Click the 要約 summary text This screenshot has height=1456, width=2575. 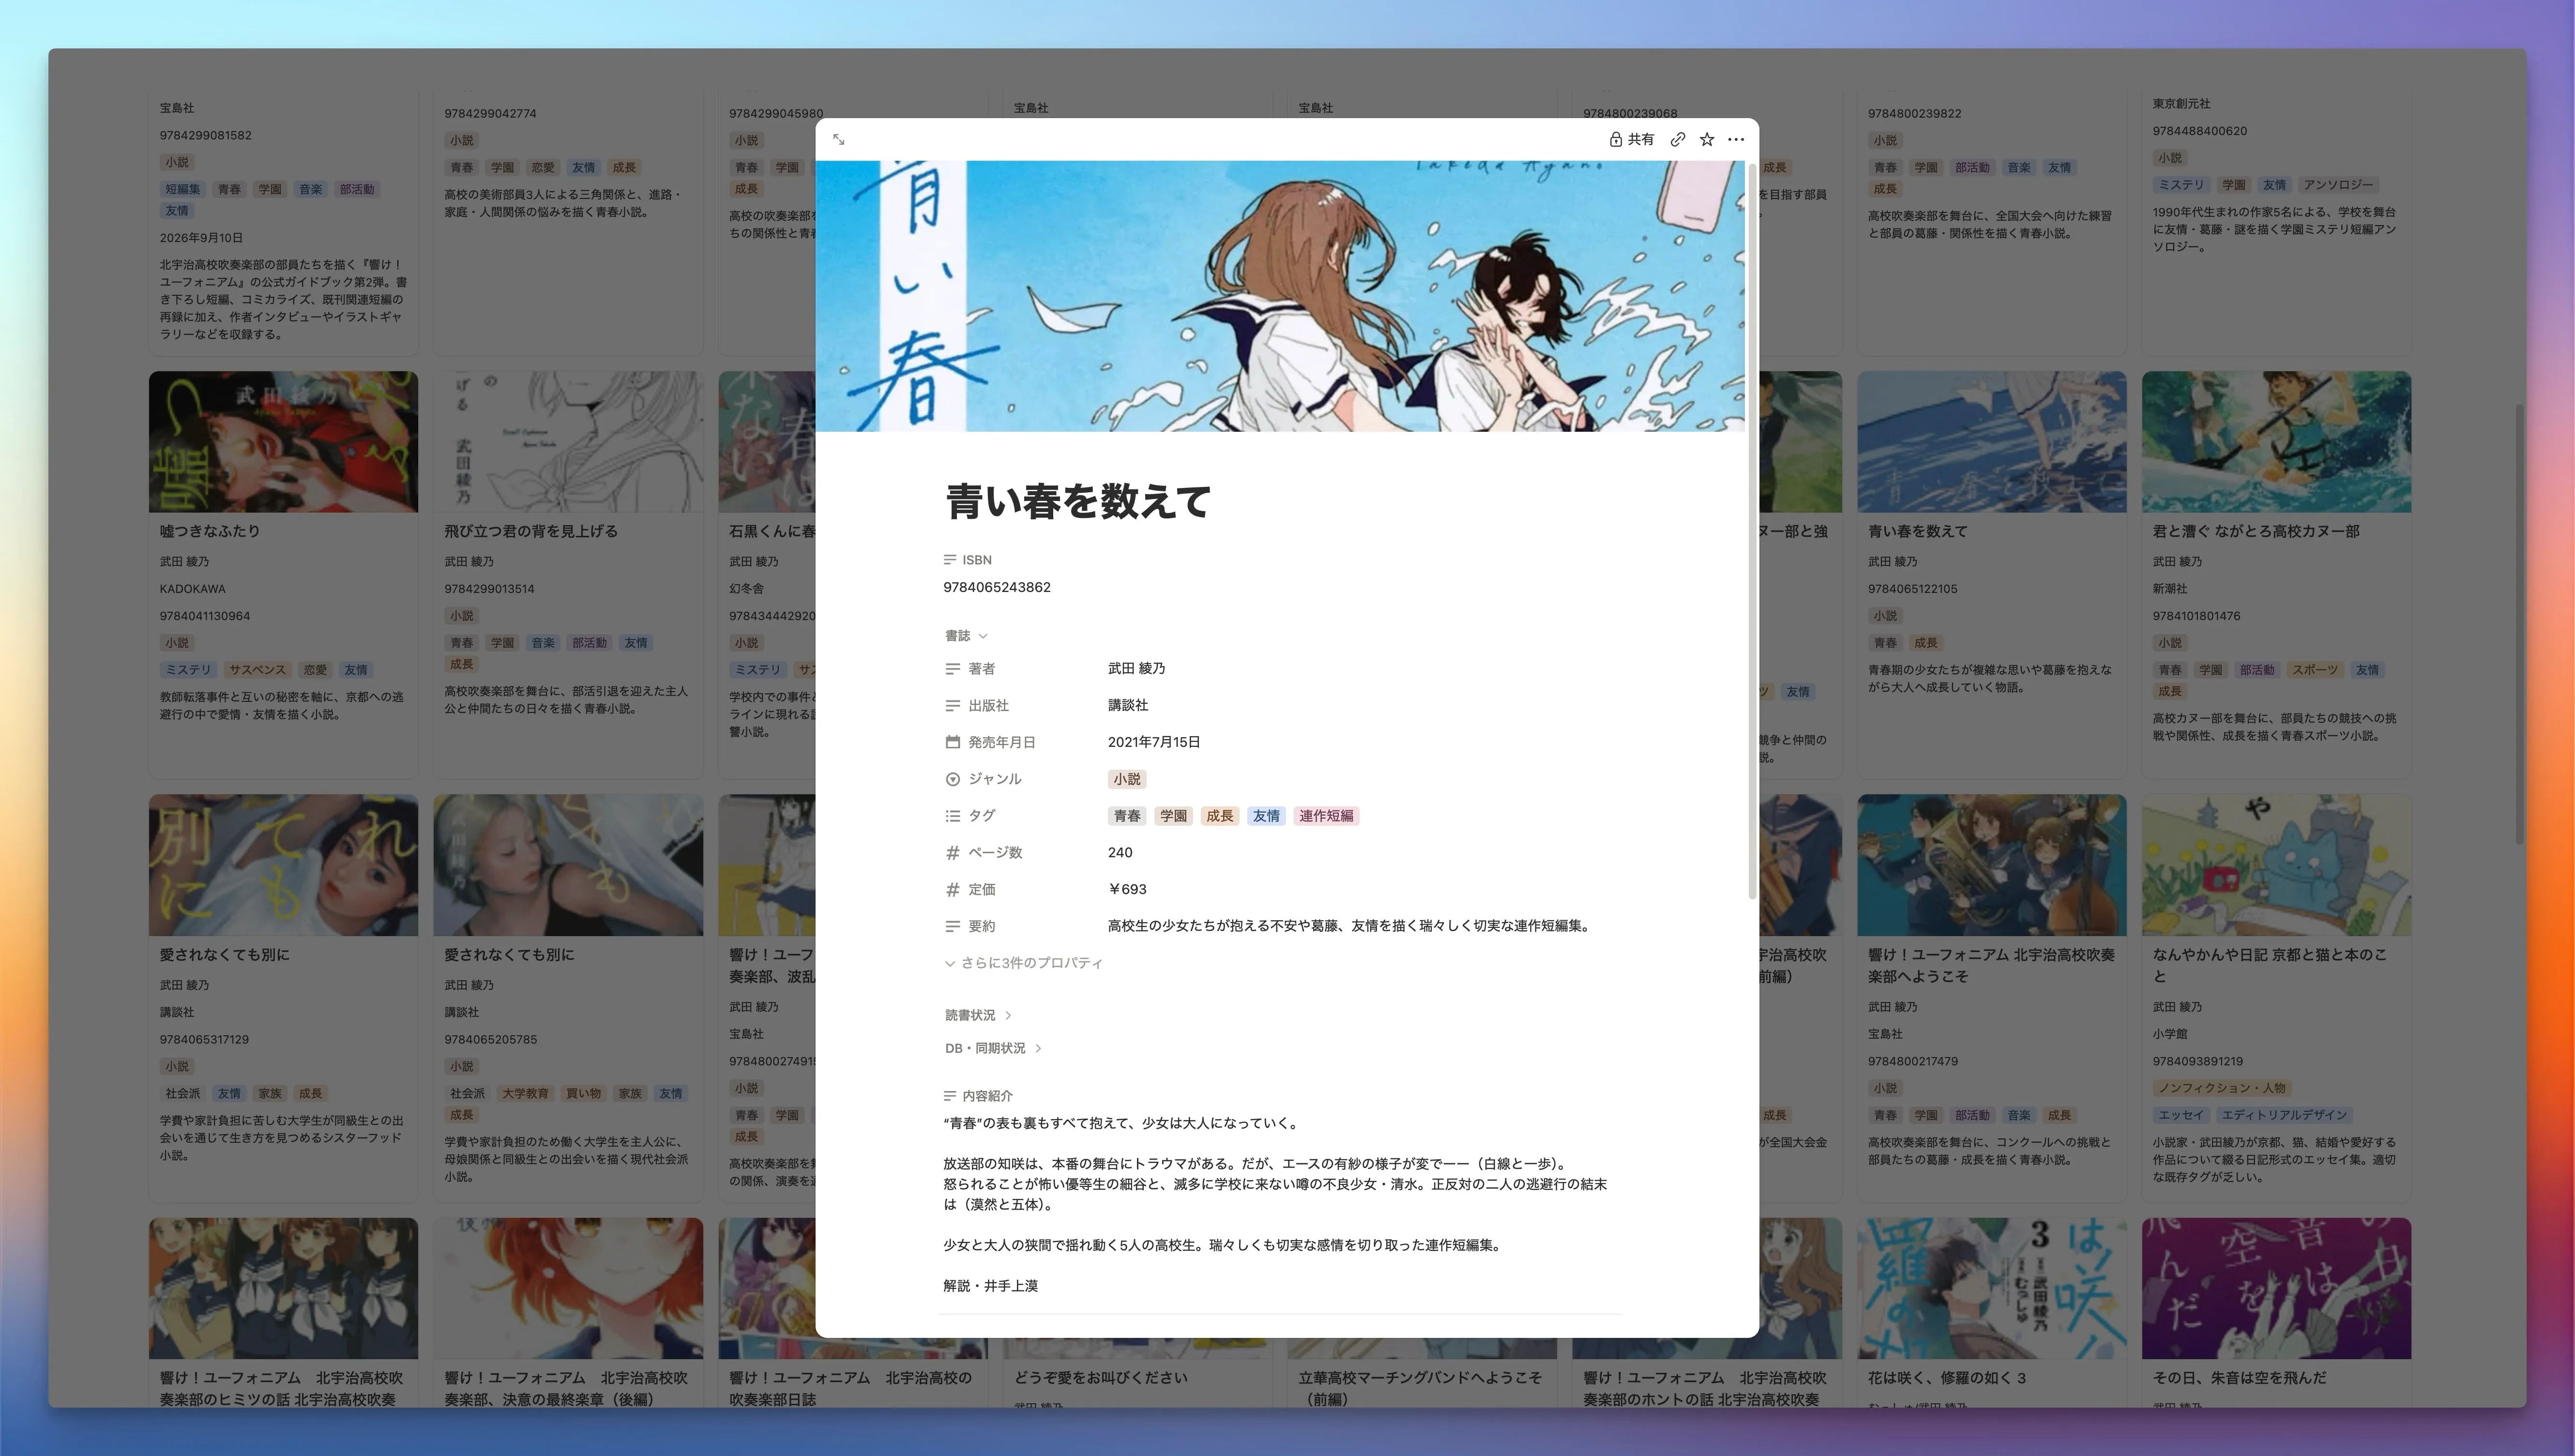tap(1349, 927)
